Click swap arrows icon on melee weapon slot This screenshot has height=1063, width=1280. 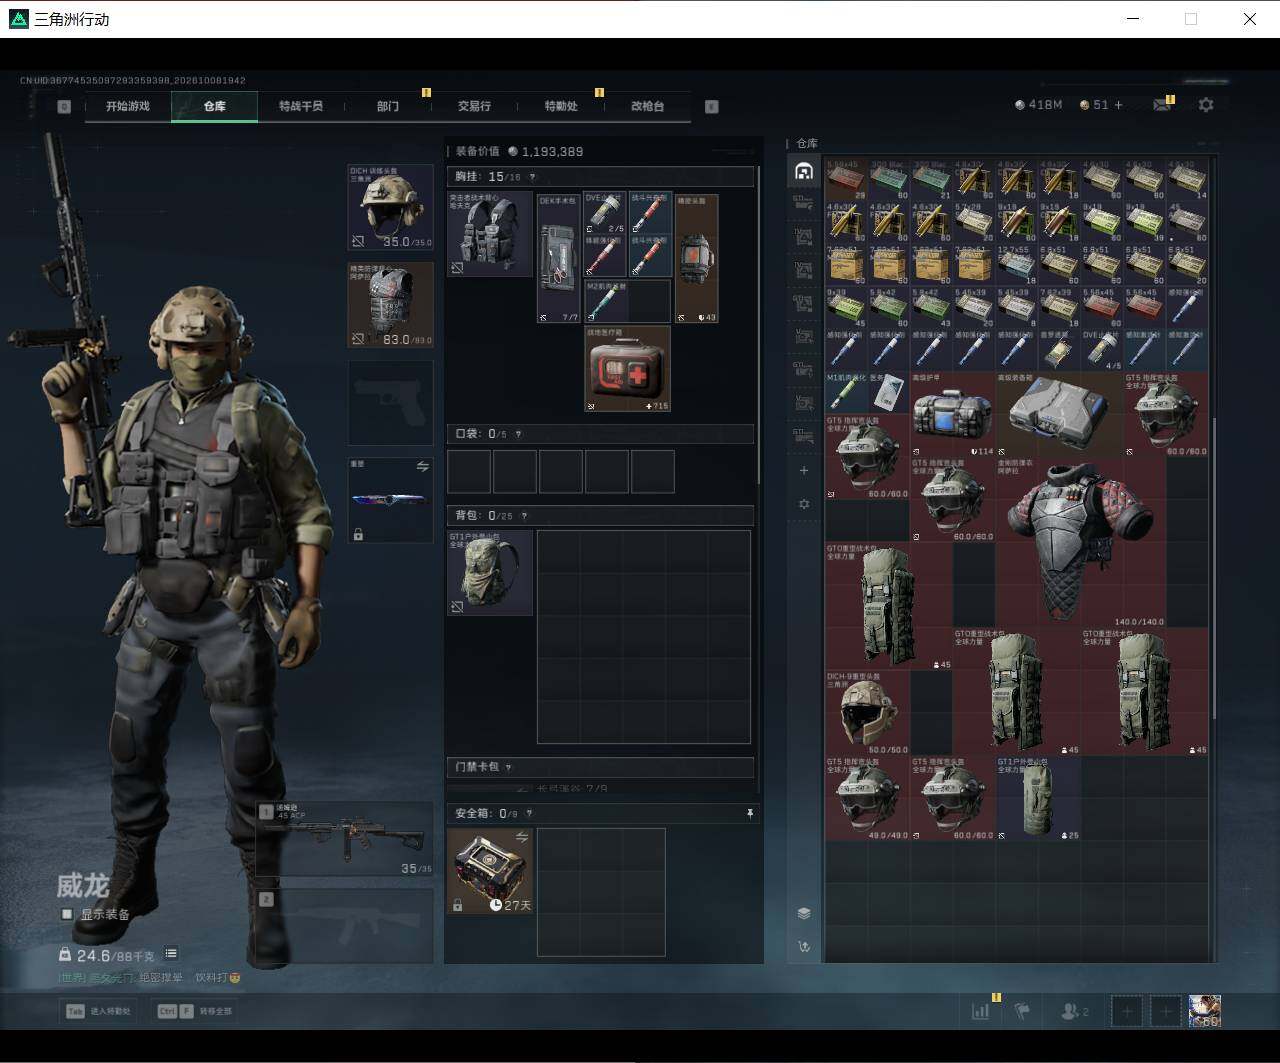pos(422,467)
